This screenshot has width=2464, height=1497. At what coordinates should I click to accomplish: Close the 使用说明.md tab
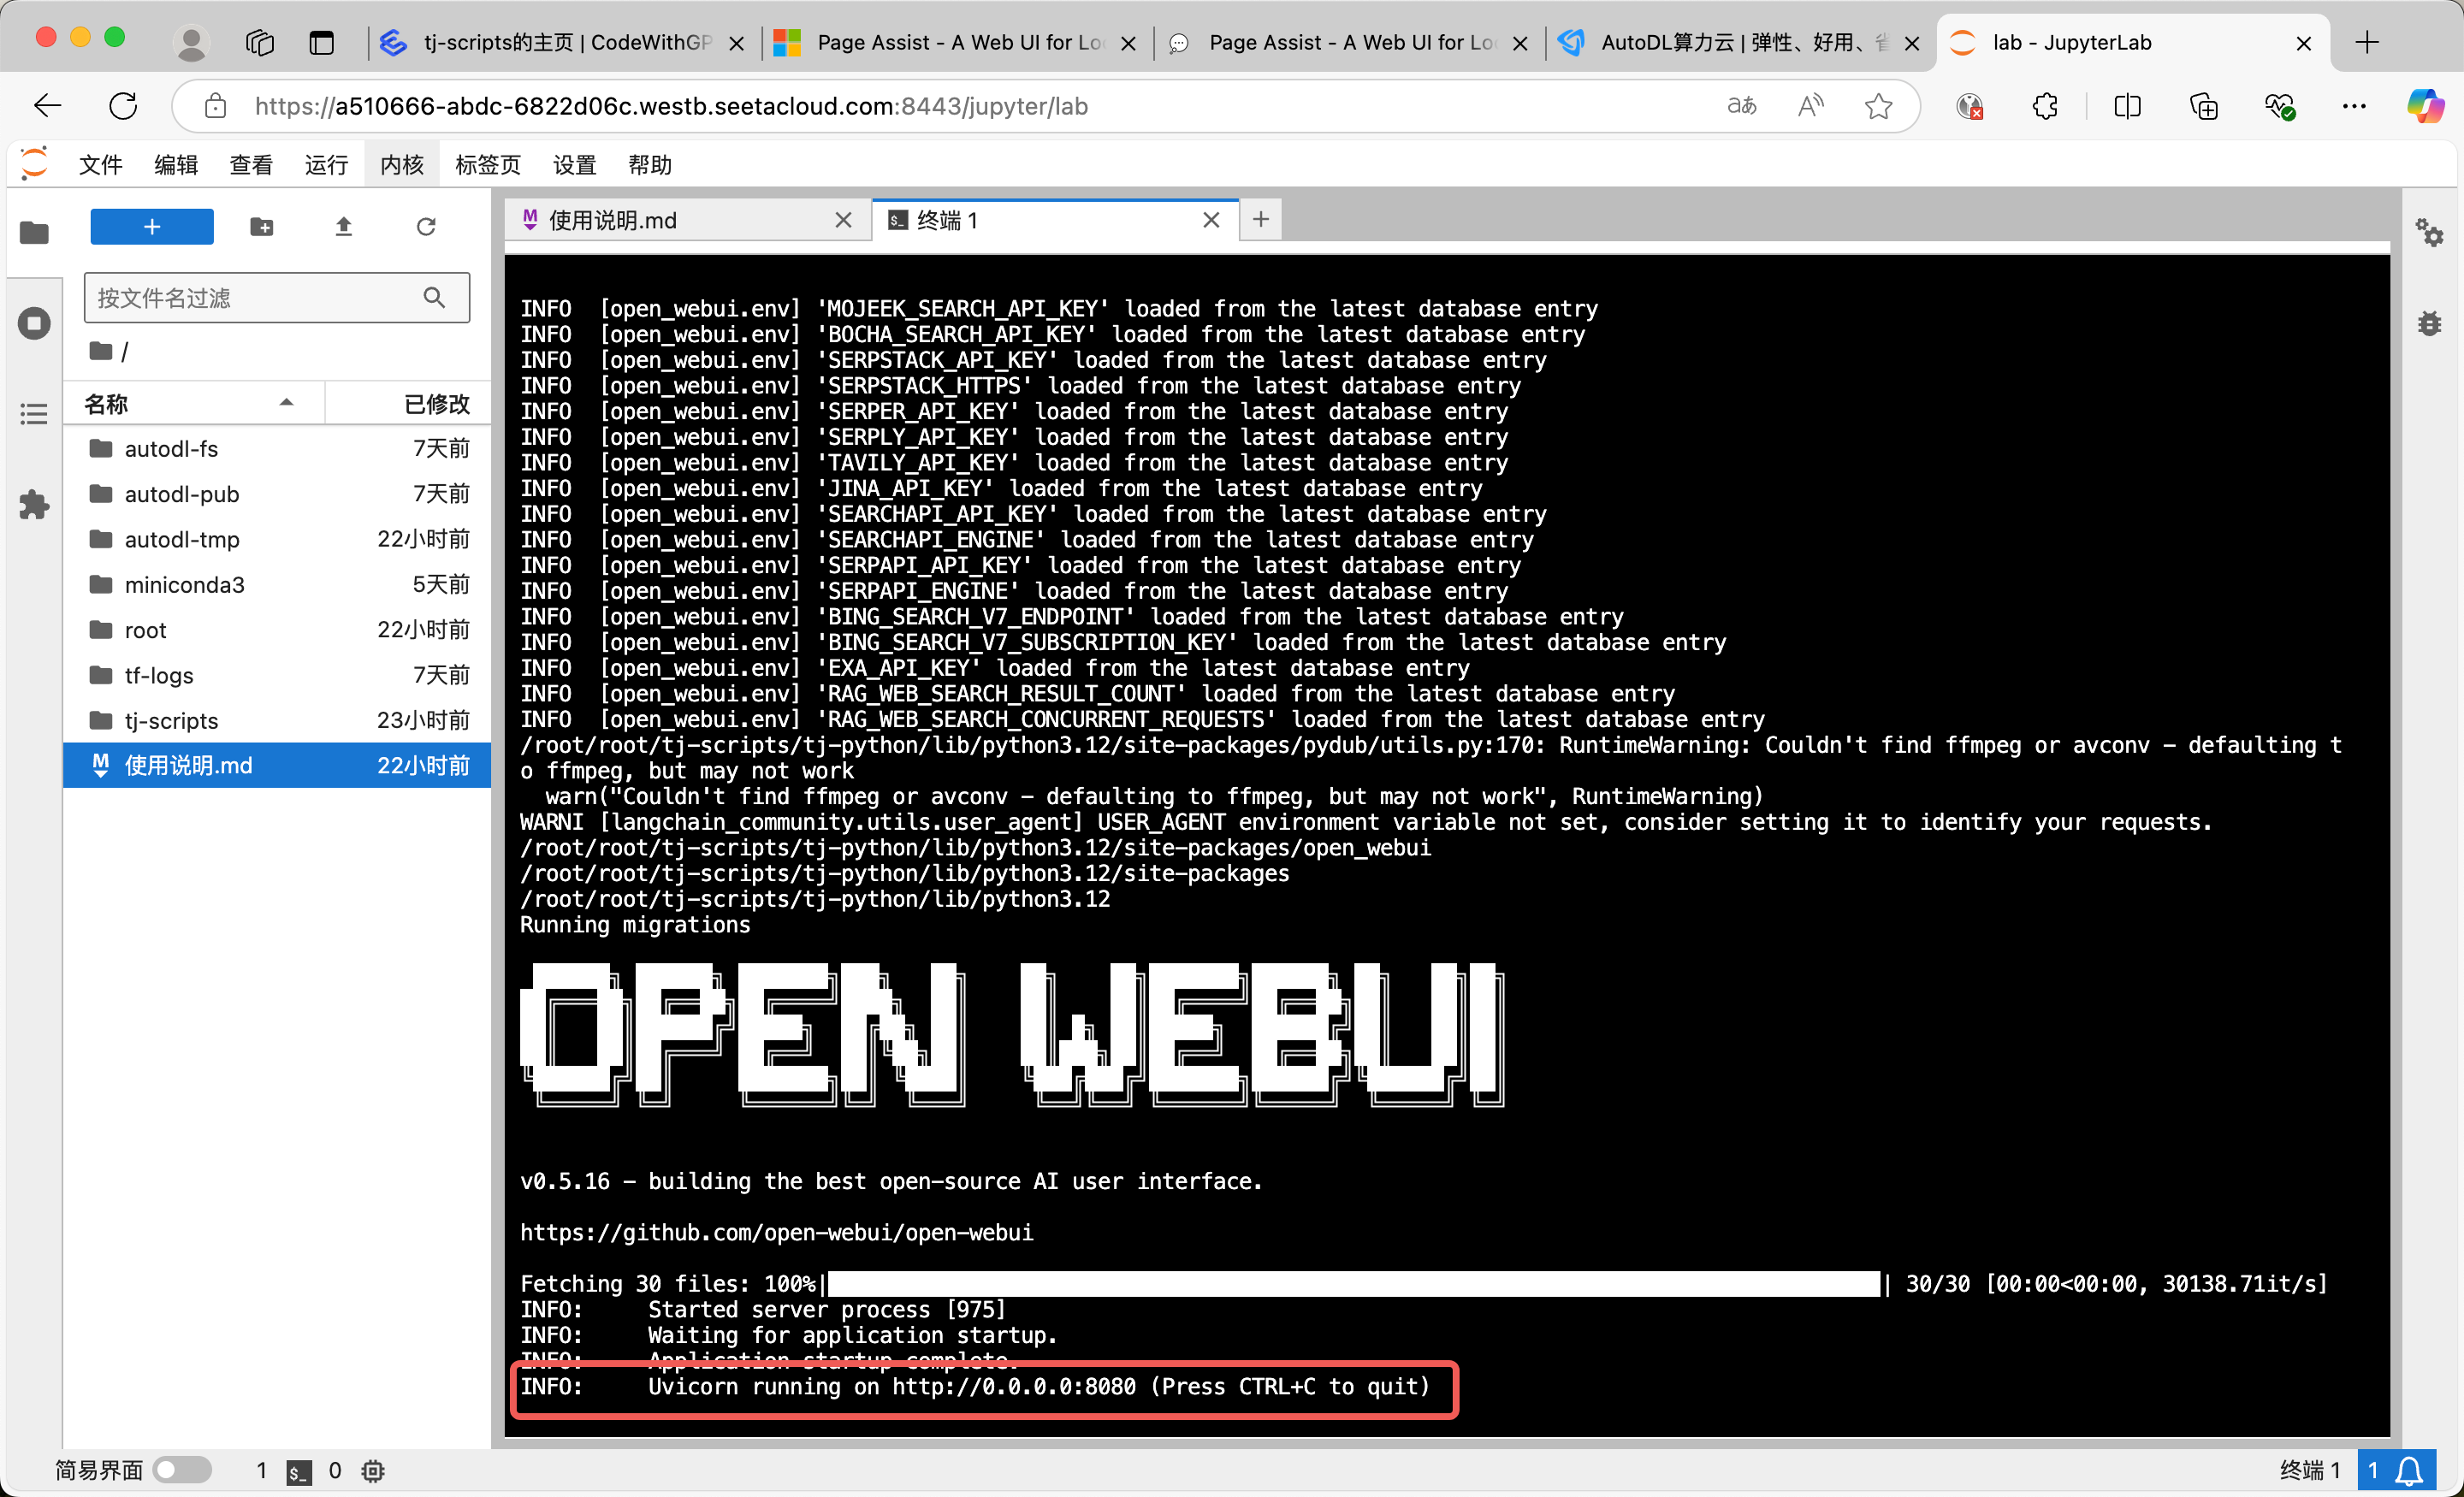coord(844,220)
